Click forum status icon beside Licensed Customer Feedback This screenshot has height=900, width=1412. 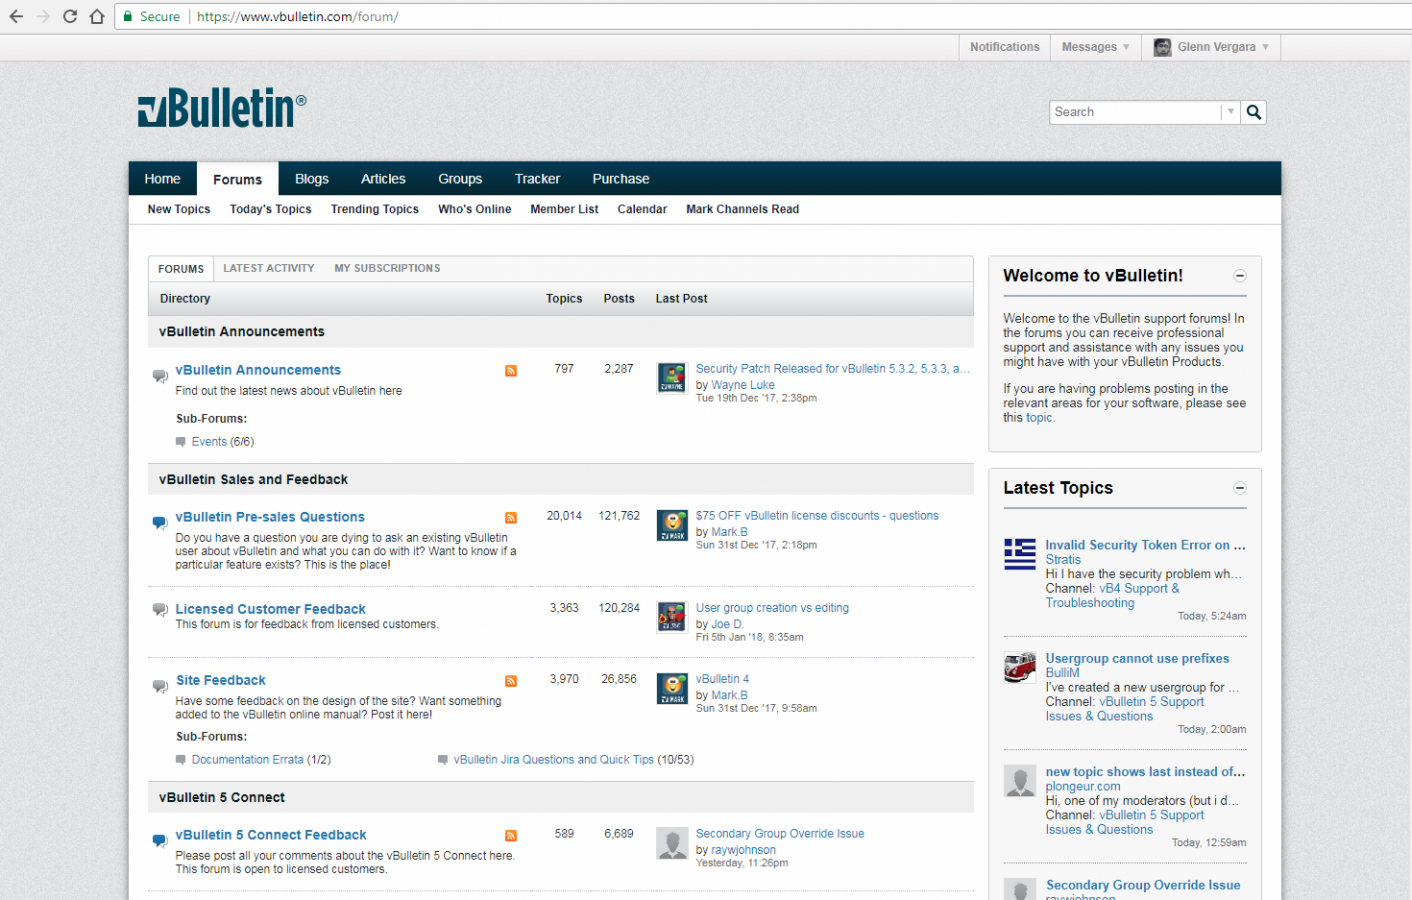(x=160, y=610)
